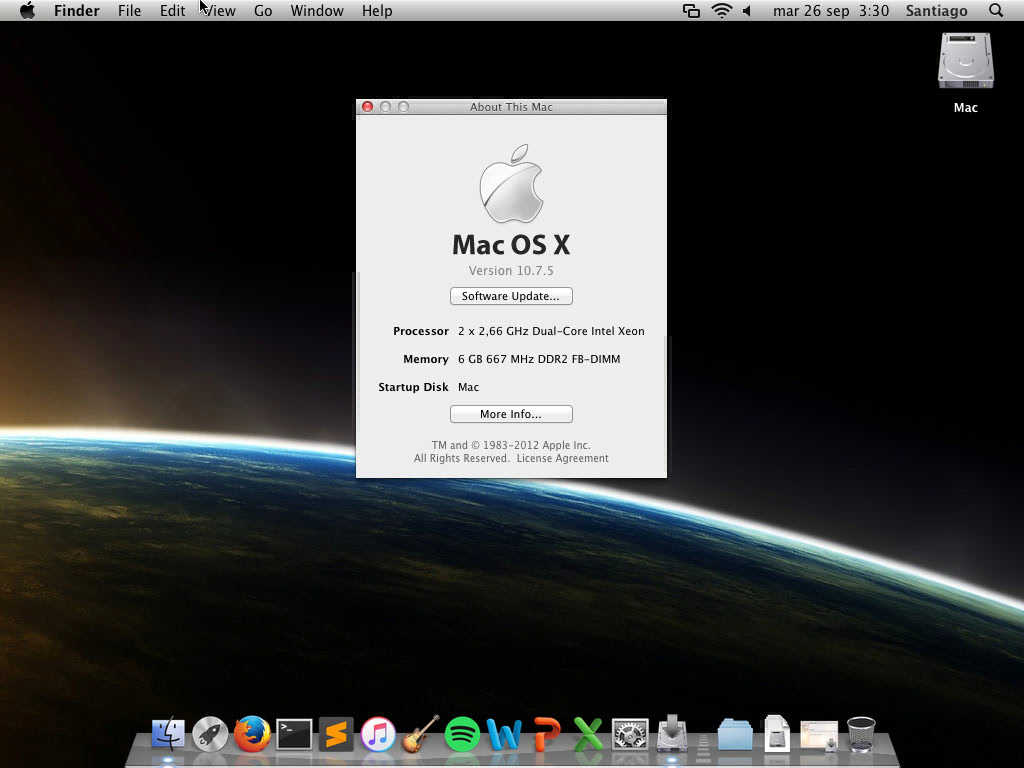
Task: Open the Apple menu
Action: (28, 11)
